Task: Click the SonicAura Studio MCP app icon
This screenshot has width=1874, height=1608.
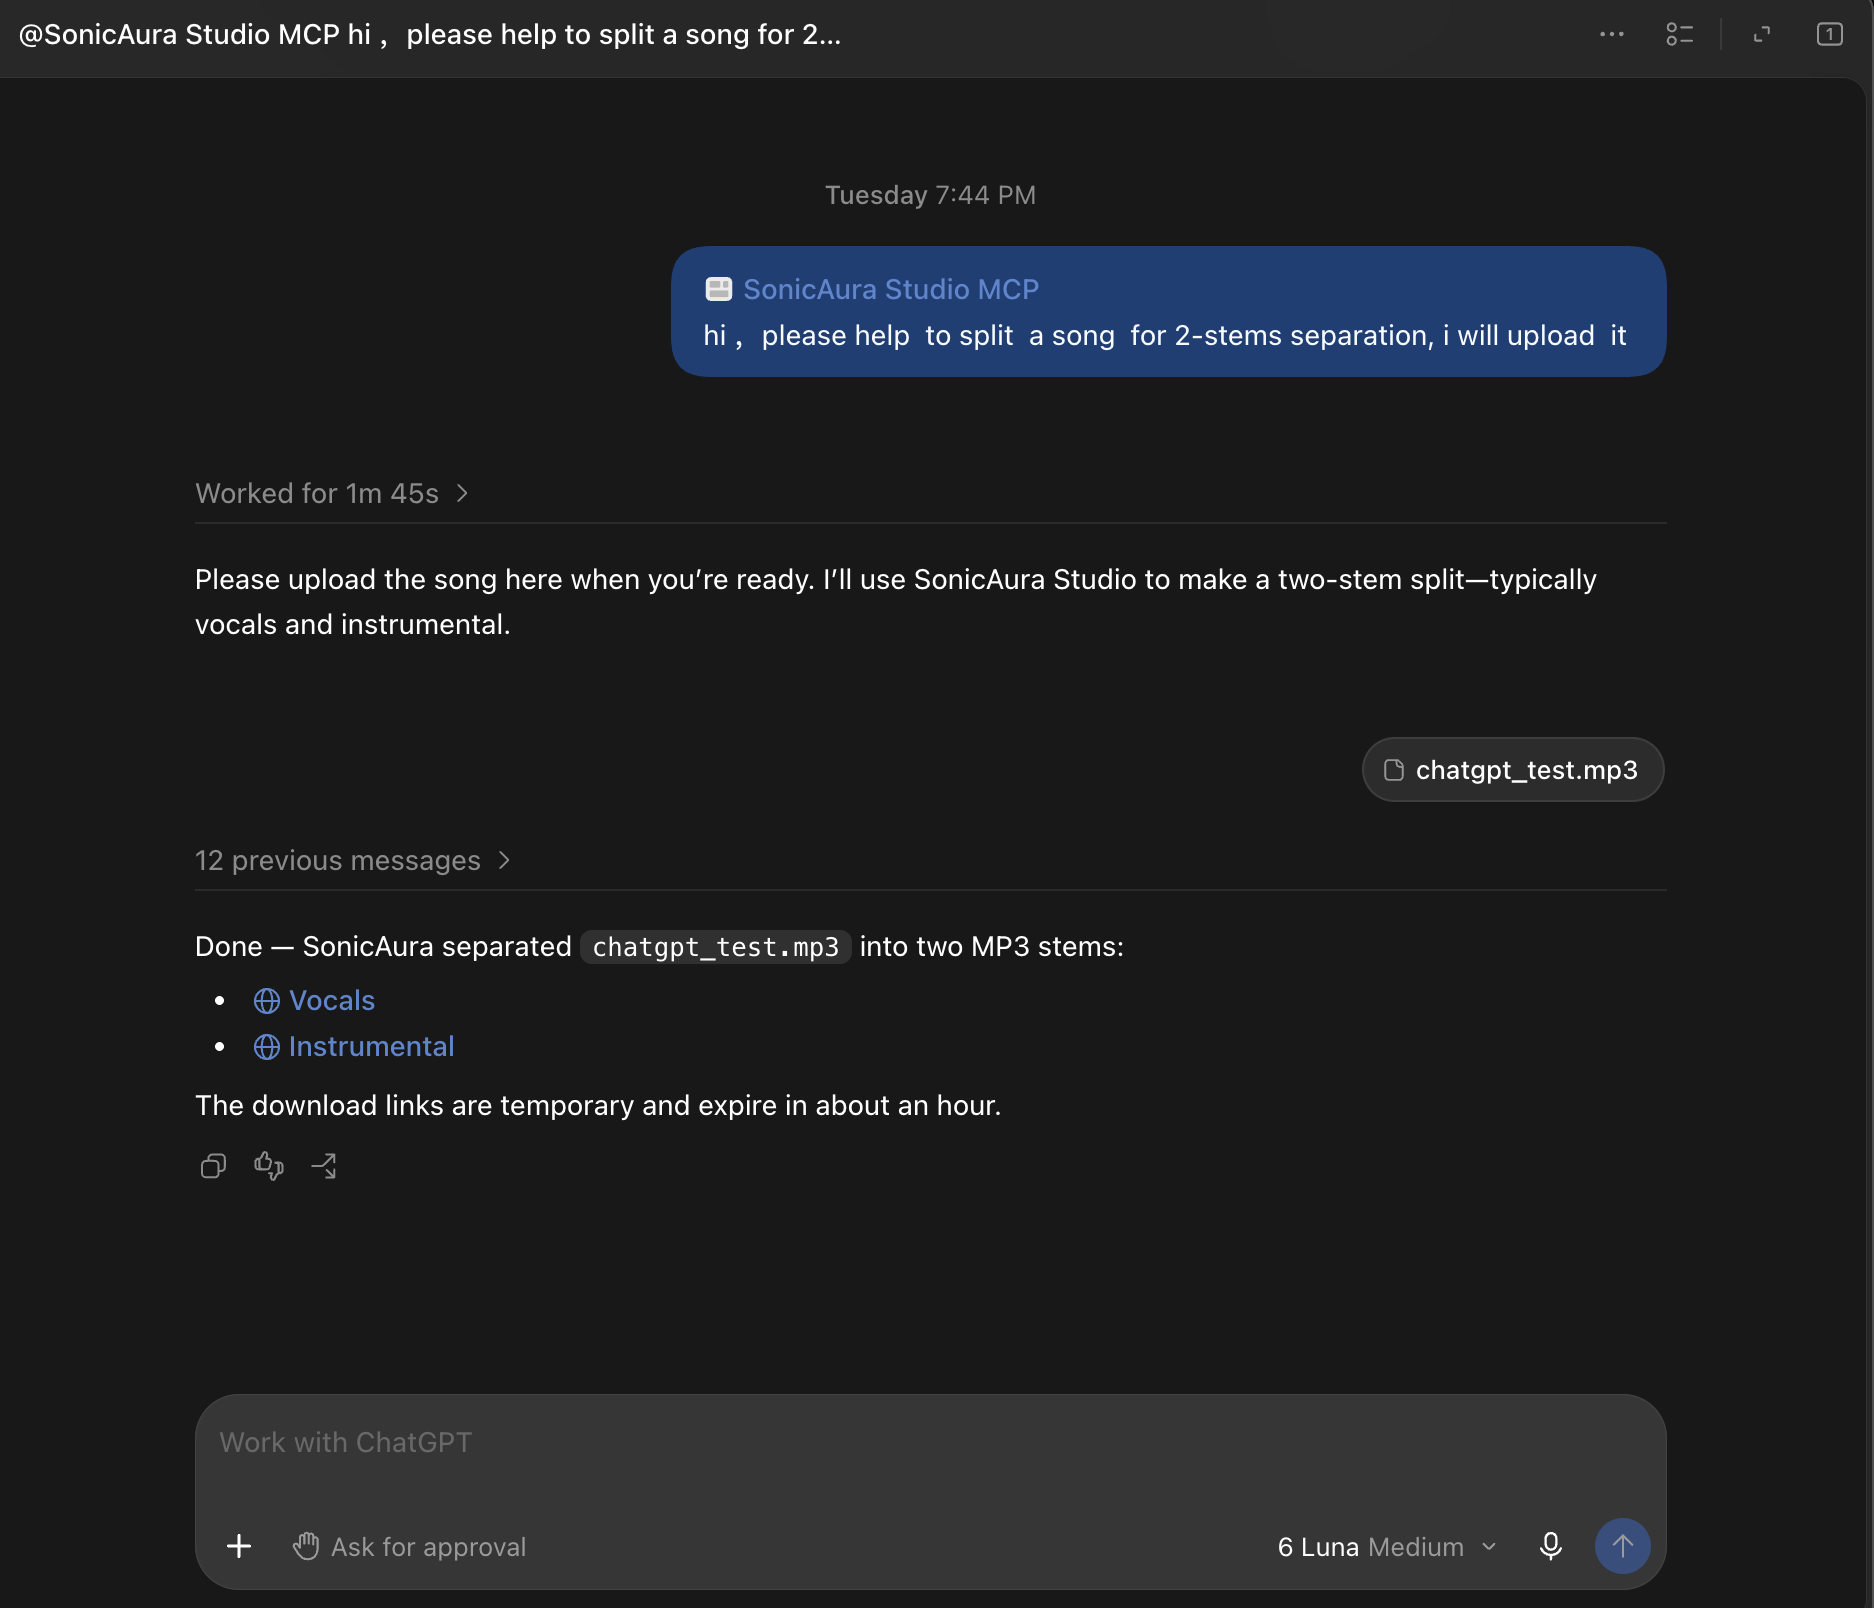Action: coord(718,289)
